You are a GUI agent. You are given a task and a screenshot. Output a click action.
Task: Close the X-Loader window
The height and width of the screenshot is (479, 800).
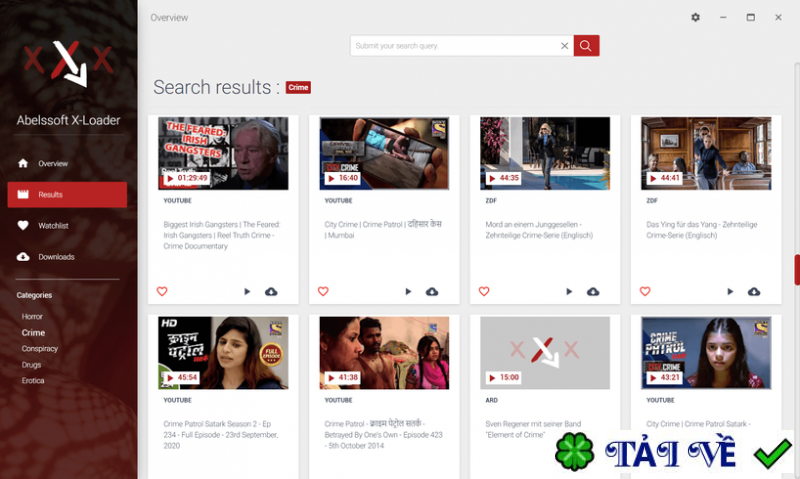(778, 17)
